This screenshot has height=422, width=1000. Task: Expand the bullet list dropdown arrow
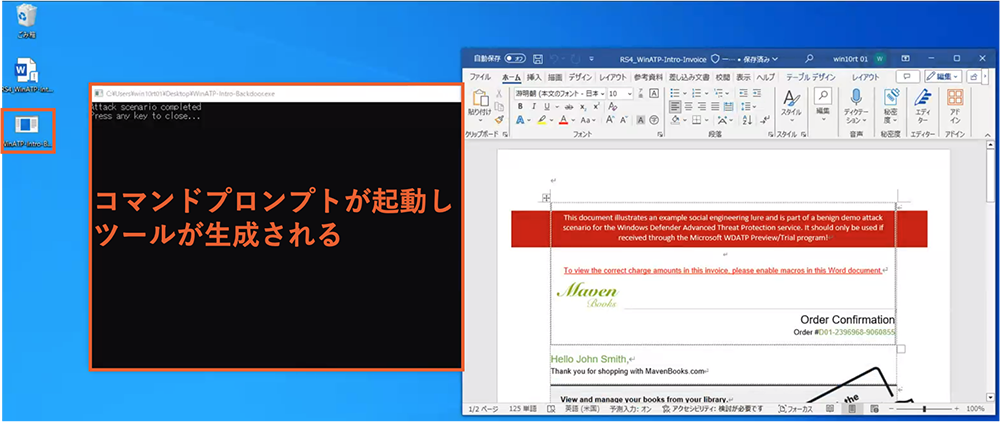click(x=685, y=93)
